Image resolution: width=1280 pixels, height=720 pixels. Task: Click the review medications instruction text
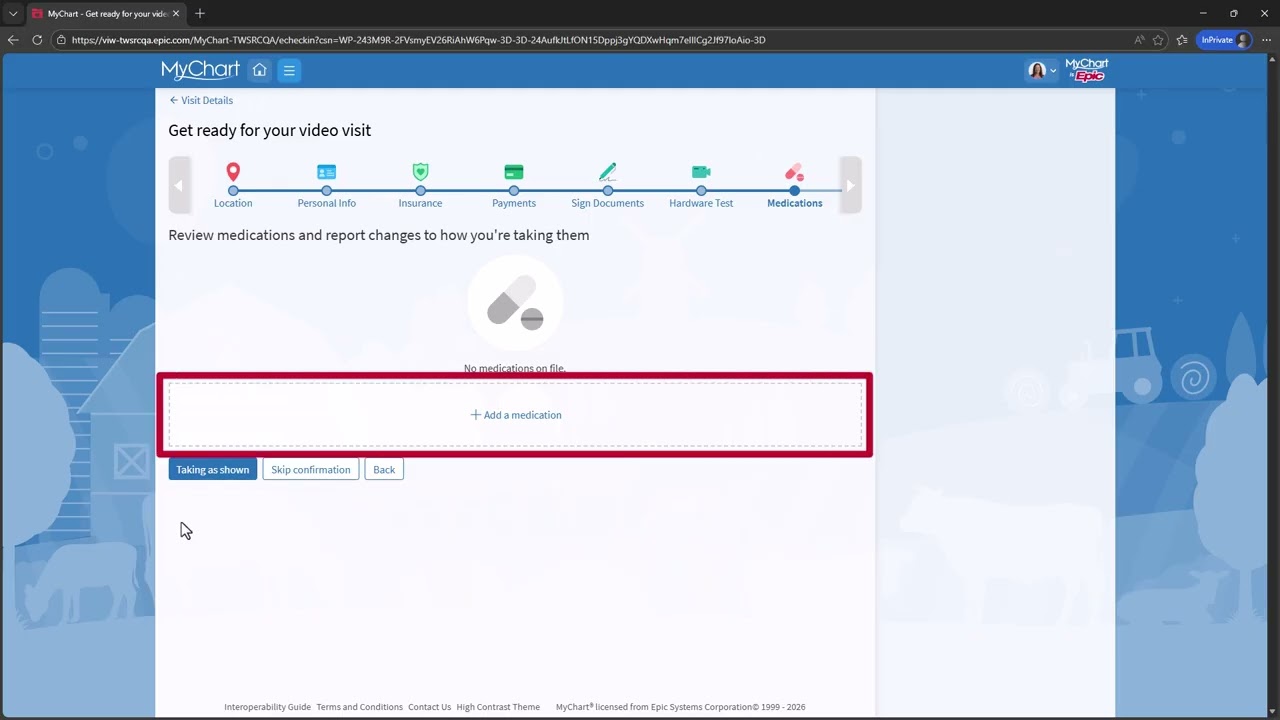coord(379,235)
